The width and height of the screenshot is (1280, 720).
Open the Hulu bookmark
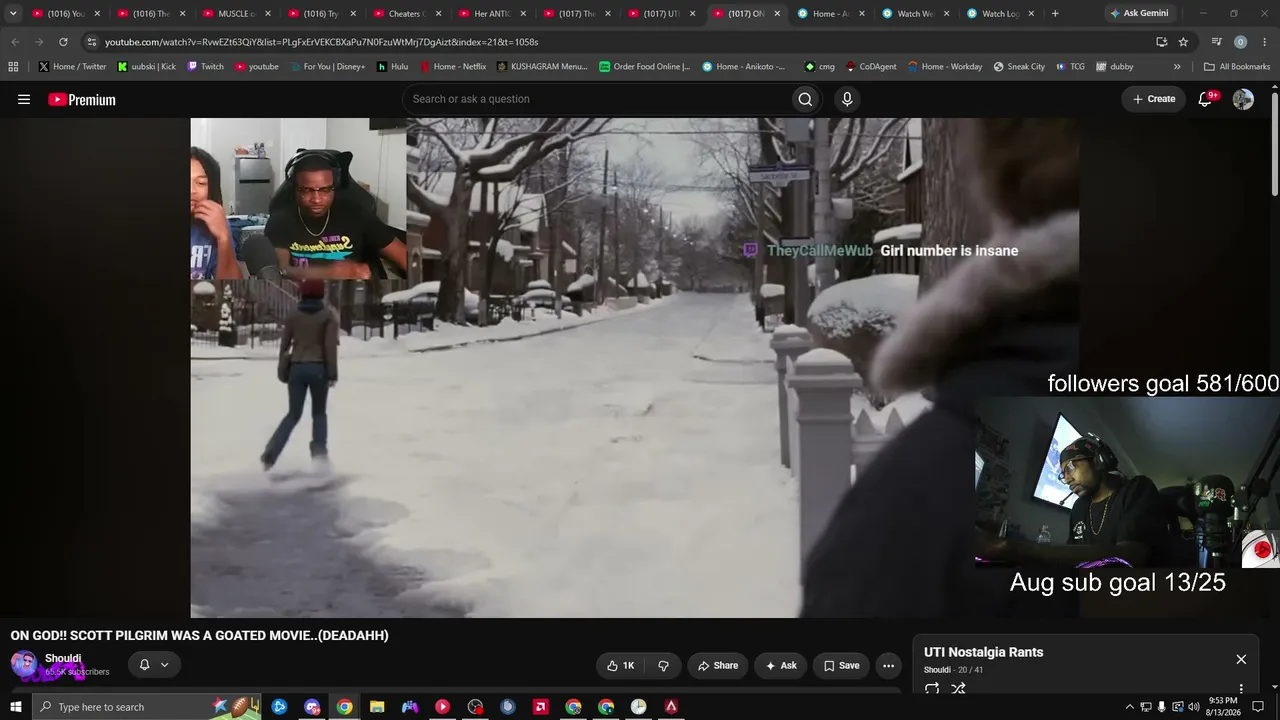click(x=392, y=67)
